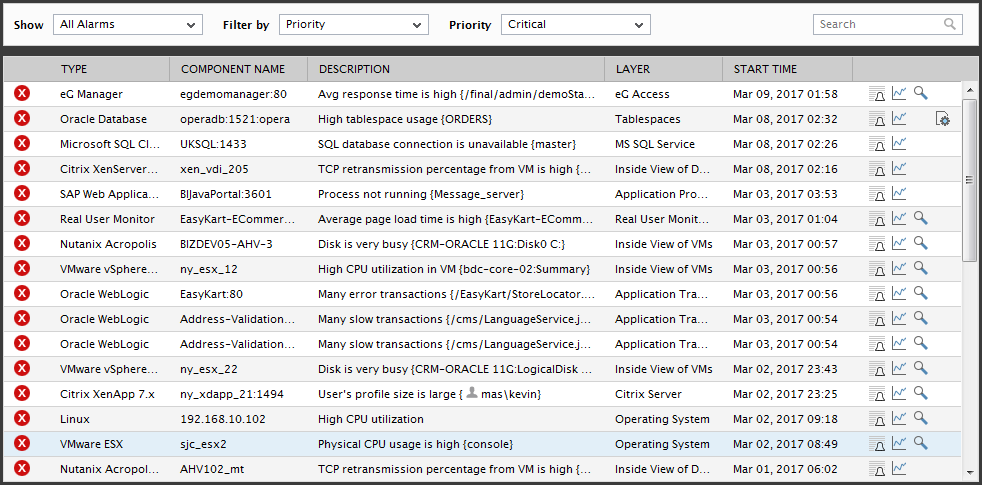Image resolution: width=982 pixels, height=485 pixels.
Task: Sort by COMPONENT NAME column header
Action: [x=233, y=70]
